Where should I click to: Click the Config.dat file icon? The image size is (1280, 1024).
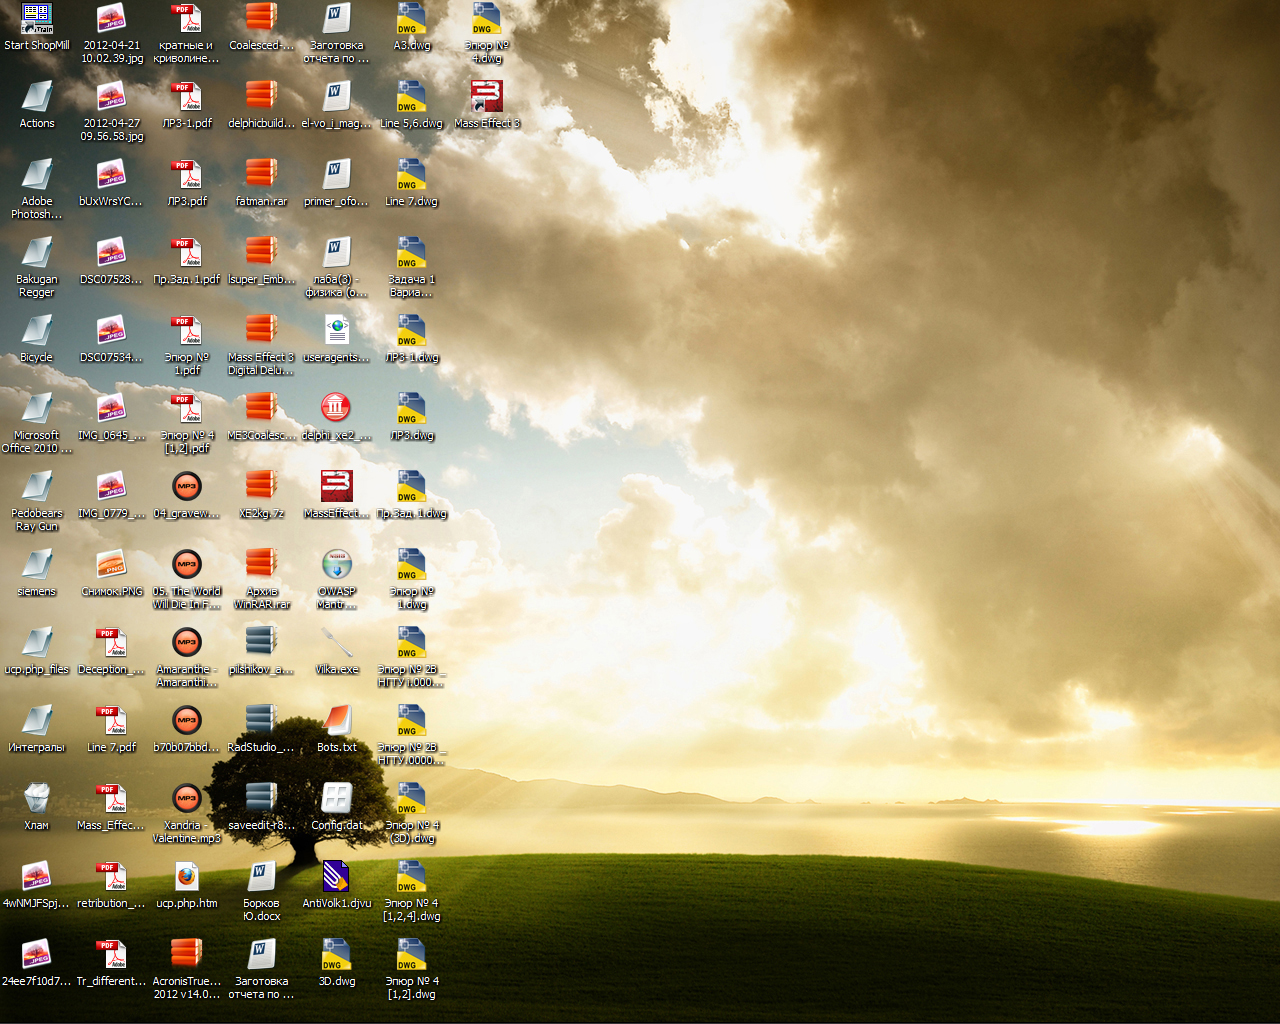[x=337, y=807]
